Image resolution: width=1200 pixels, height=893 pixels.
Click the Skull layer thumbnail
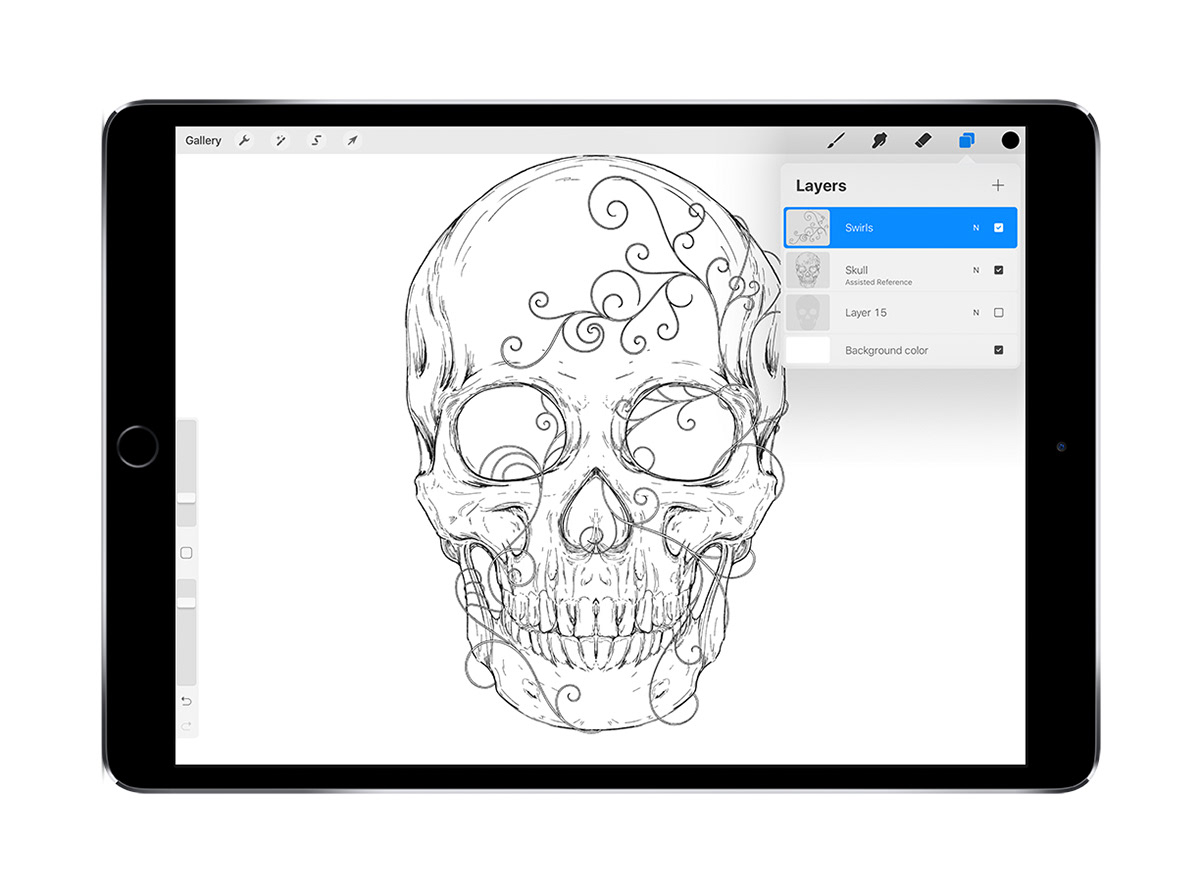(x=808, y=270)
